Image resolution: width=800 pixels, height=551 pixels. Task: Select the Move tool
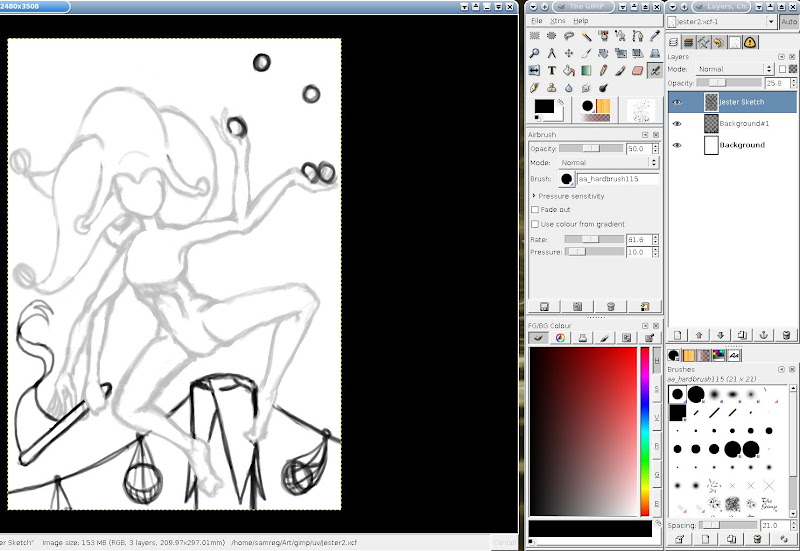pyautogui.click(x=569, y=53)
